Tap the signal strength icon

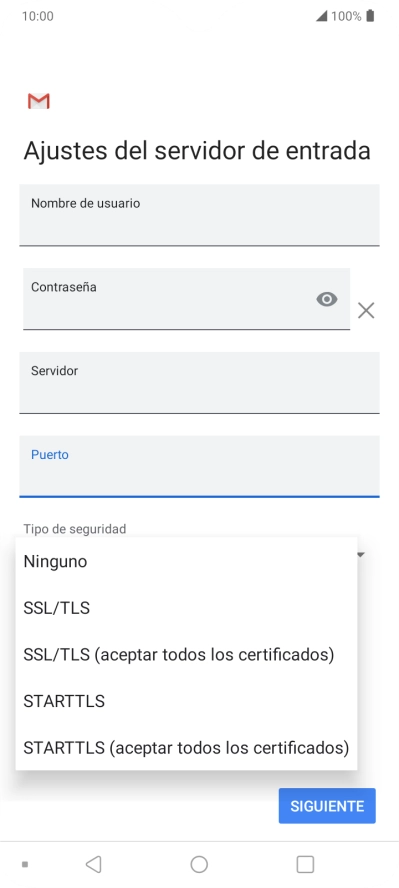pyautogui.click(x=321, y=16)
